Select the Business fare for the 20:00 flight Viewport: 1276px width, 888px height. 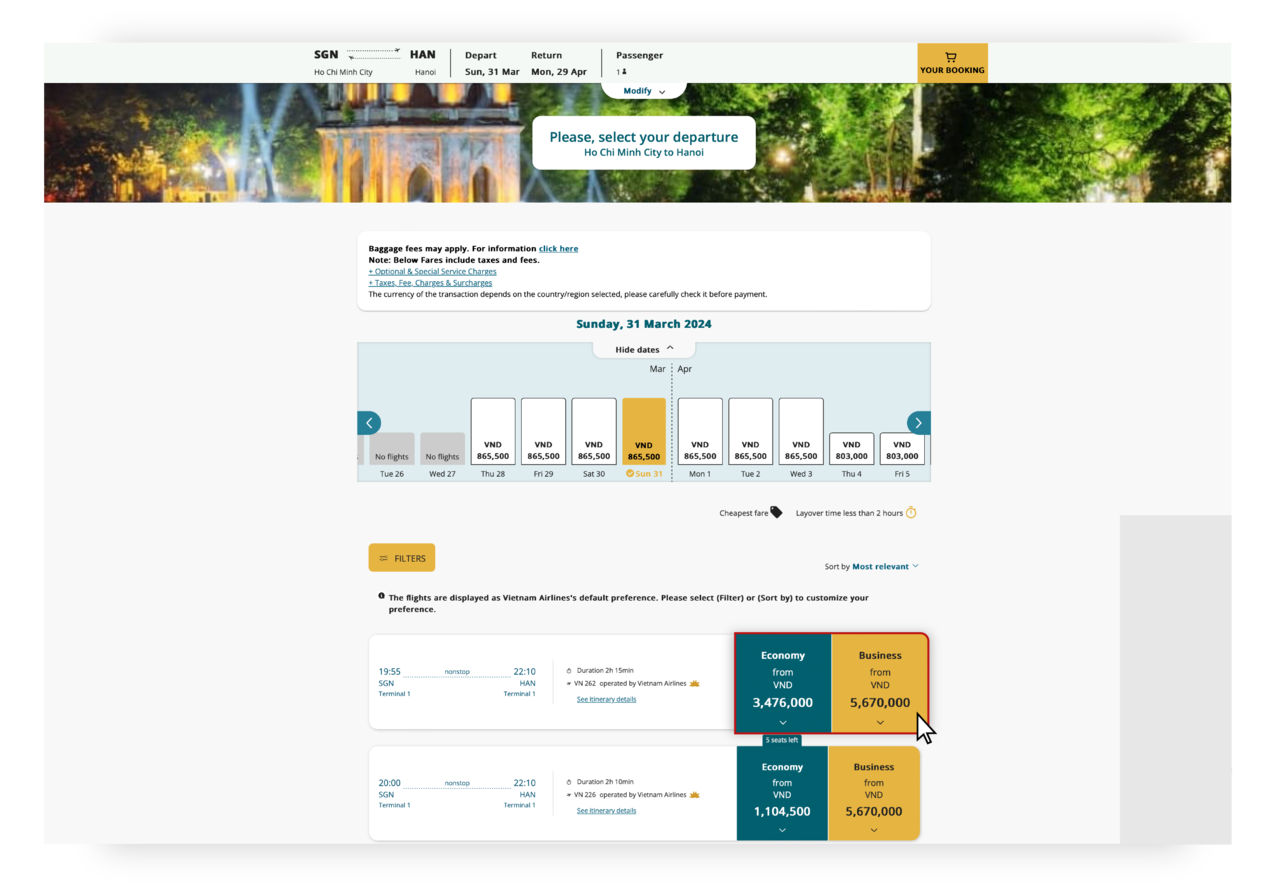[x=873, y=793]
